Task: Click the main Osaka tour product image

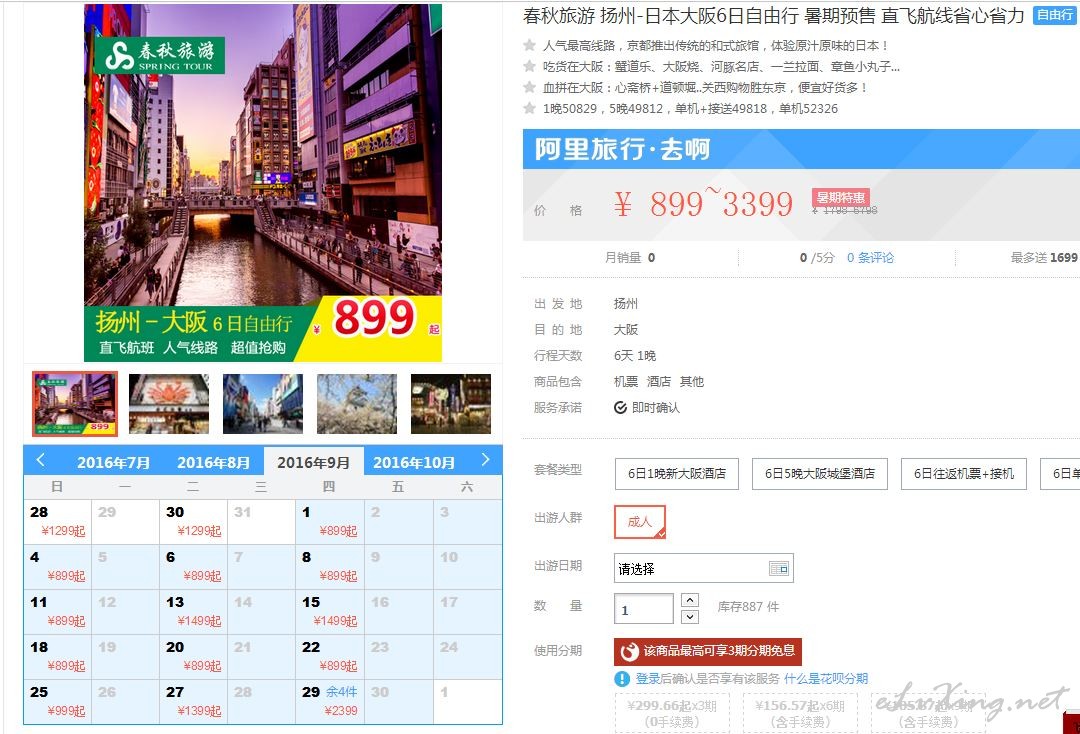Action: click(262, 182)
